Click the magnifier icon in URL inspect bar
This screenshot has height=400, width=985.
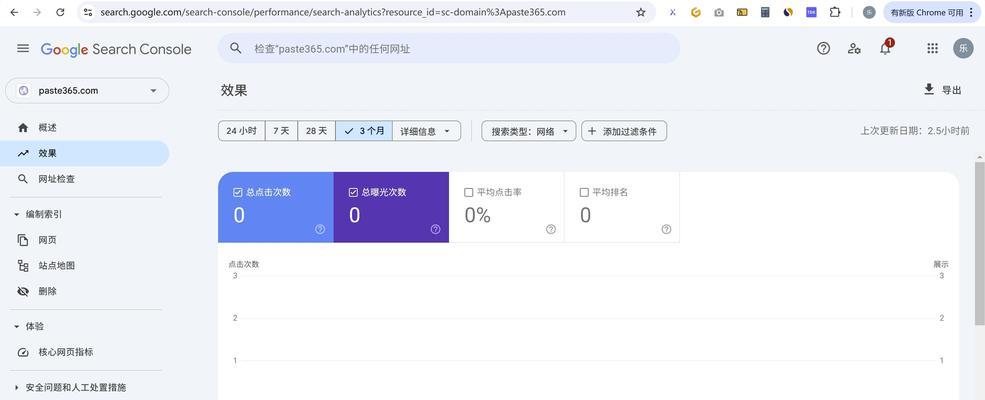pyautogui.click(x=236, y=48)
